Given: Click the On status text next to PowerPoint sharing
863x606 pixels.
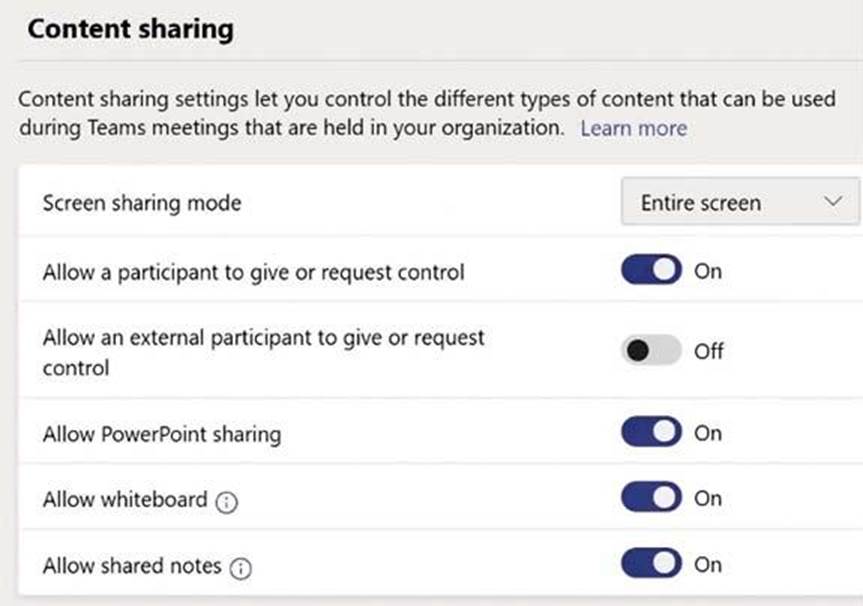Looking at the screenshot, I should pos(707,433).
